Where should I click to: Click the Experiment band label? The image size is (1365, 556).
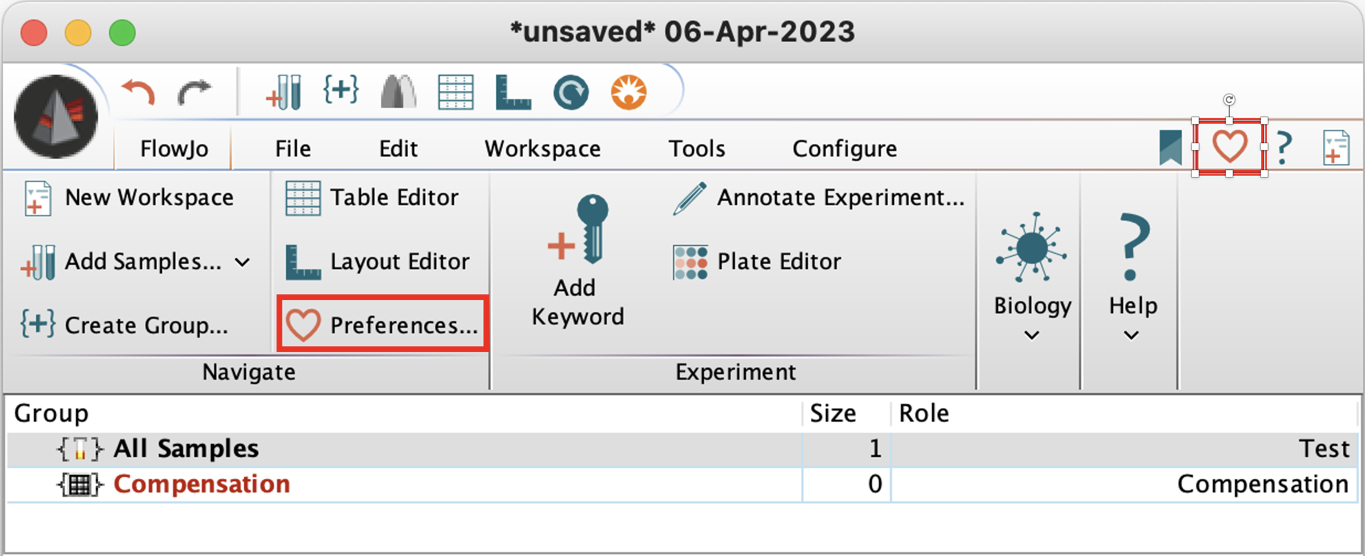[x=736, y=373]
